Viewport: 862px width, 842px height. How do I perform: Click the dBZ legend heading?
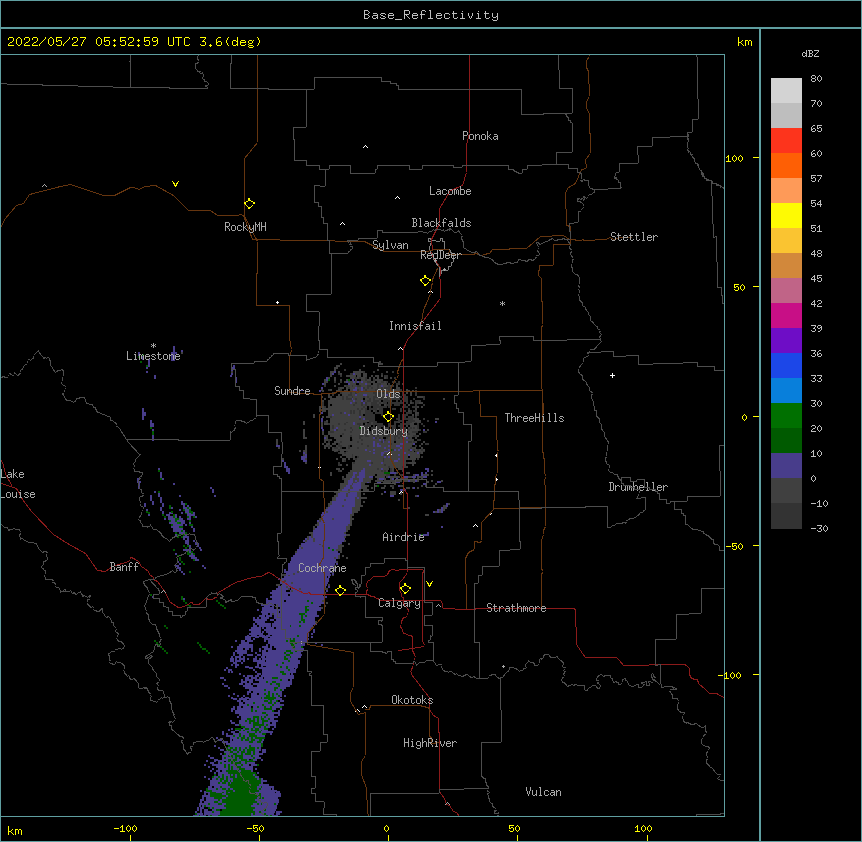coord(810,54)
